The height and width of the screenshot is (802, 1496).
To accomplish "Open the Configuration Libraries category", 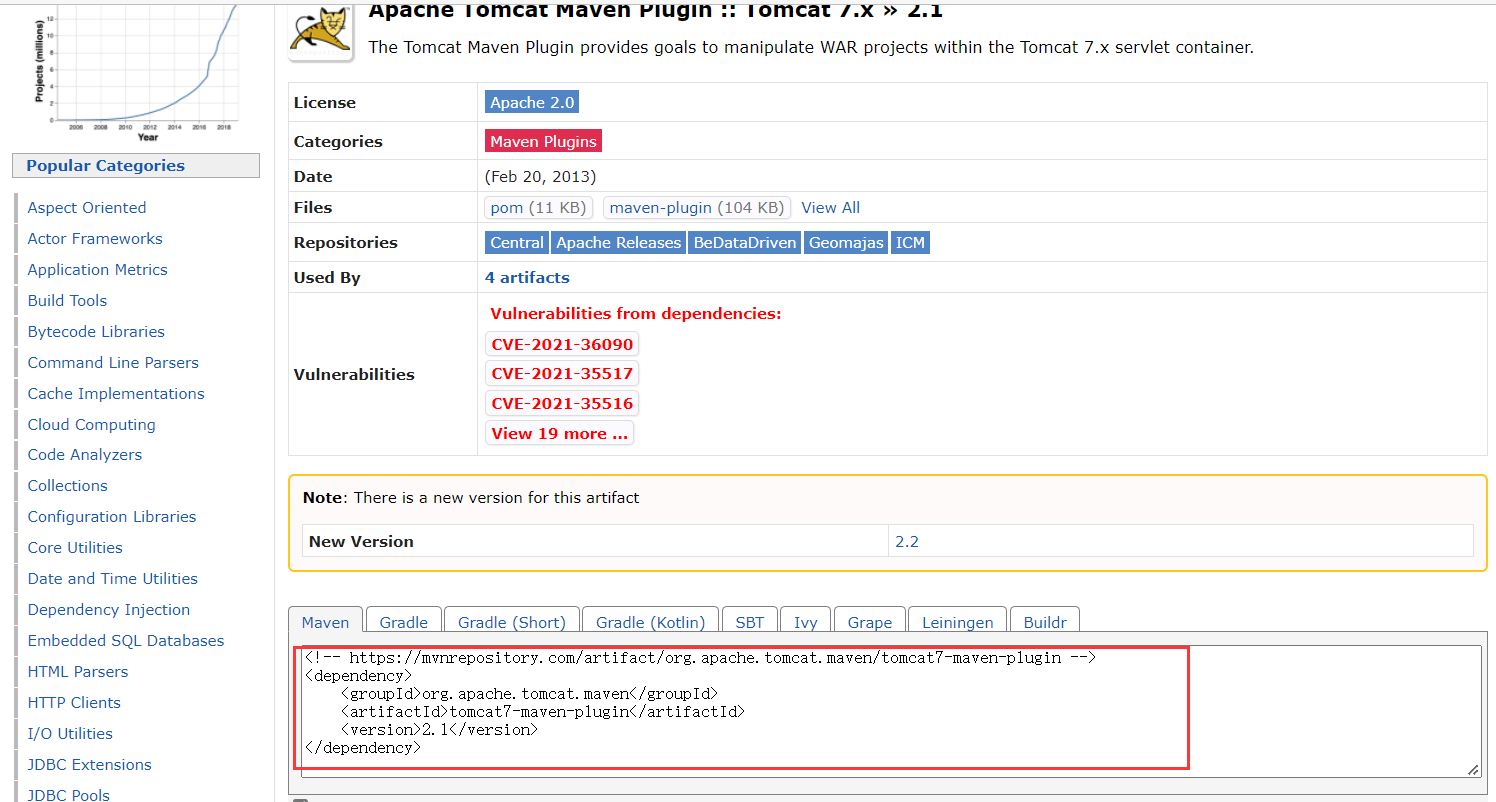I will [x=112, y=517].
